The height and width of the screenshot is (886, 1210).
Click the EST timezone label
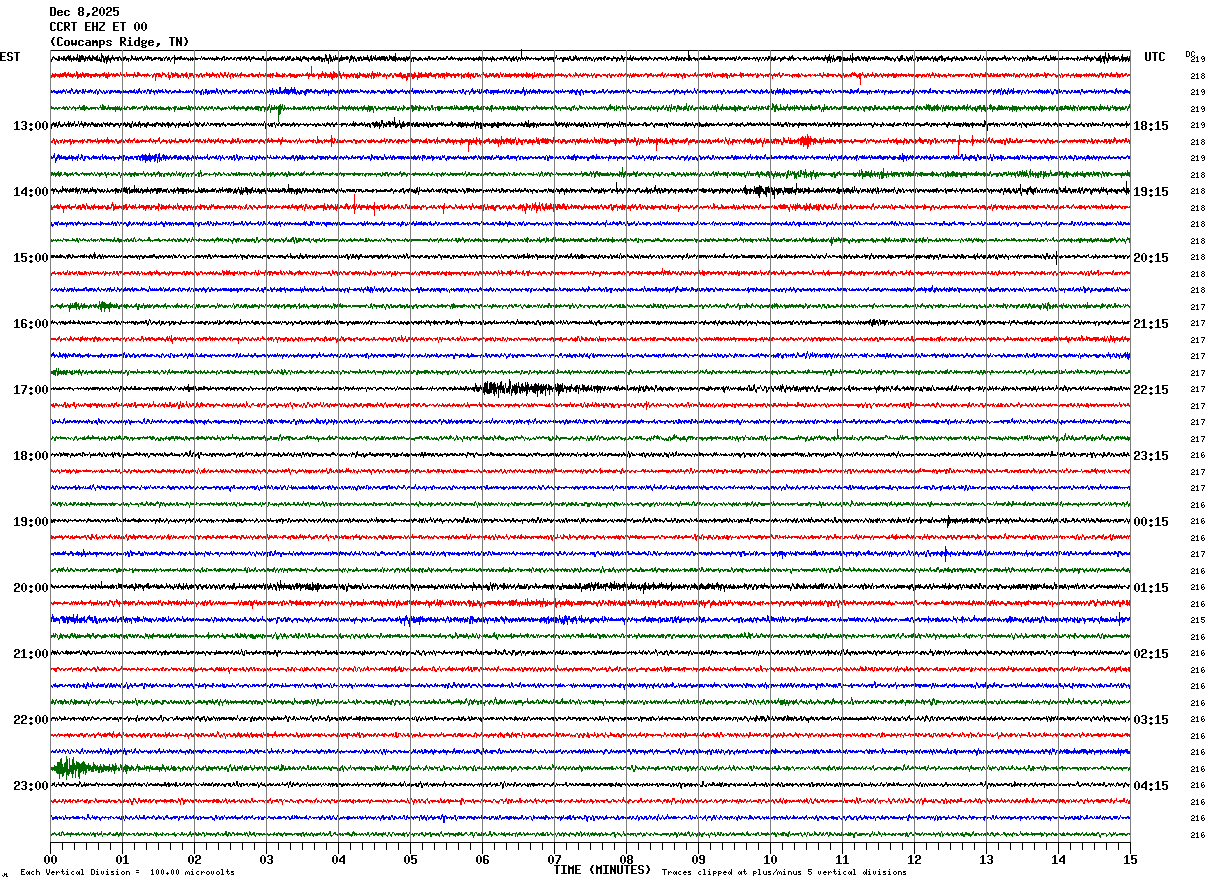pyautogui.click(x=10, y=57)
